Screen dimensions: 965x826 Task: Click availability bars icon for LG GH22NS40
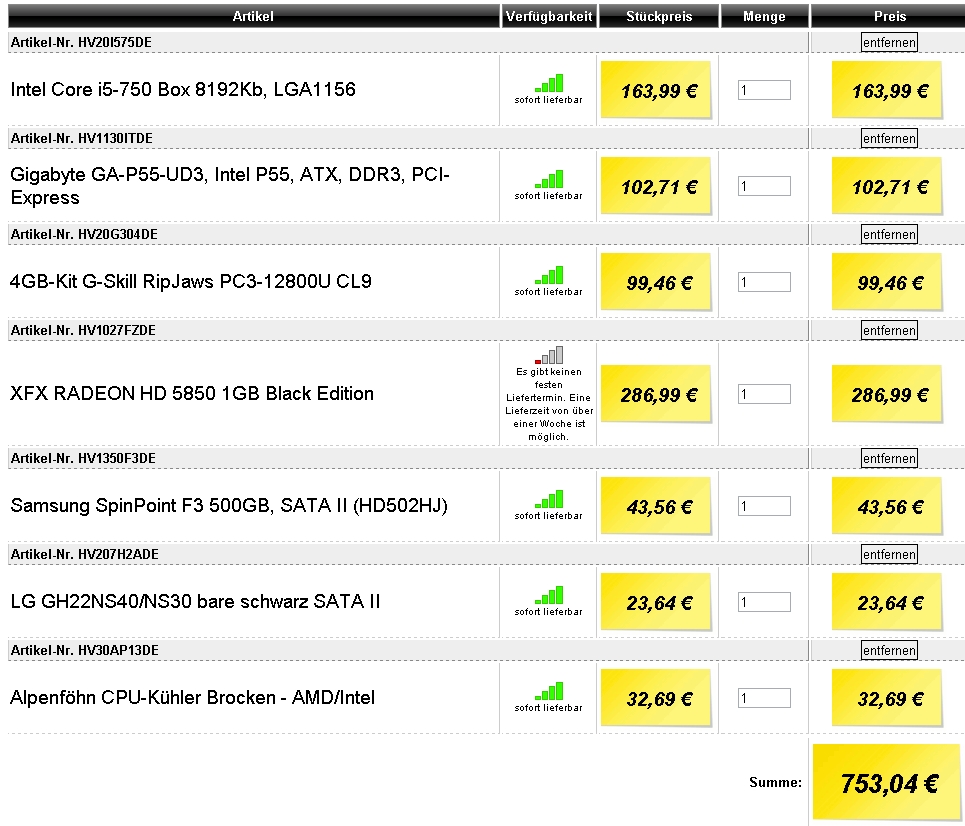tap(549, 595)
